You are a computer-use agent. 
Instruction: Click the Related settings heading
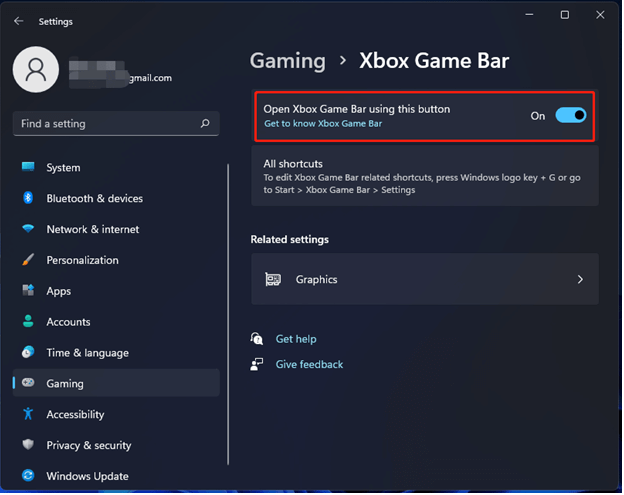click(289, 240)
